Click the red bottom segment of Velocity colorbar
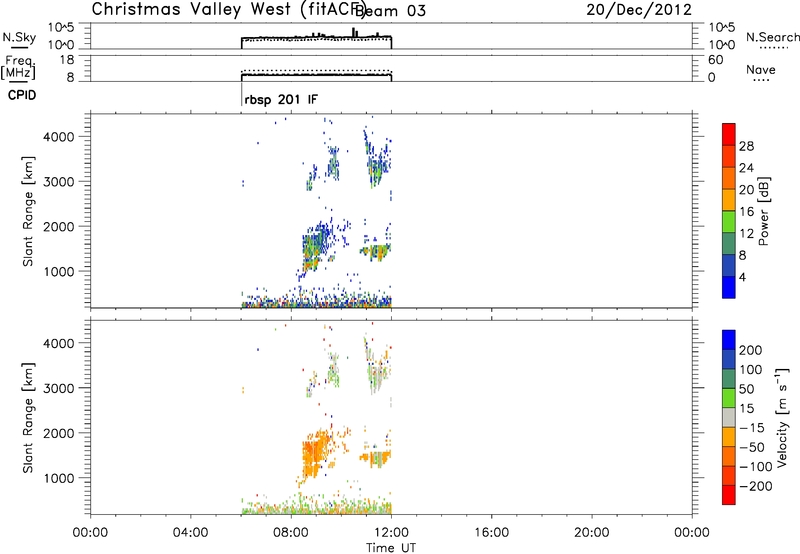Viewport: 800px width, 554px height. point(729,495)
